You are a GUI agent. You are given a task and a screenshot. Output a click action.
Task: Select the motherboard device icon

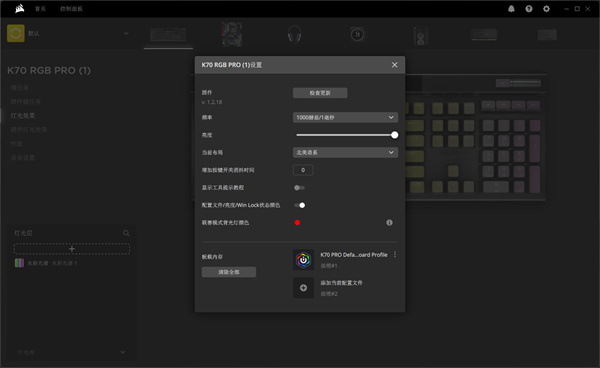pos(232,34)
